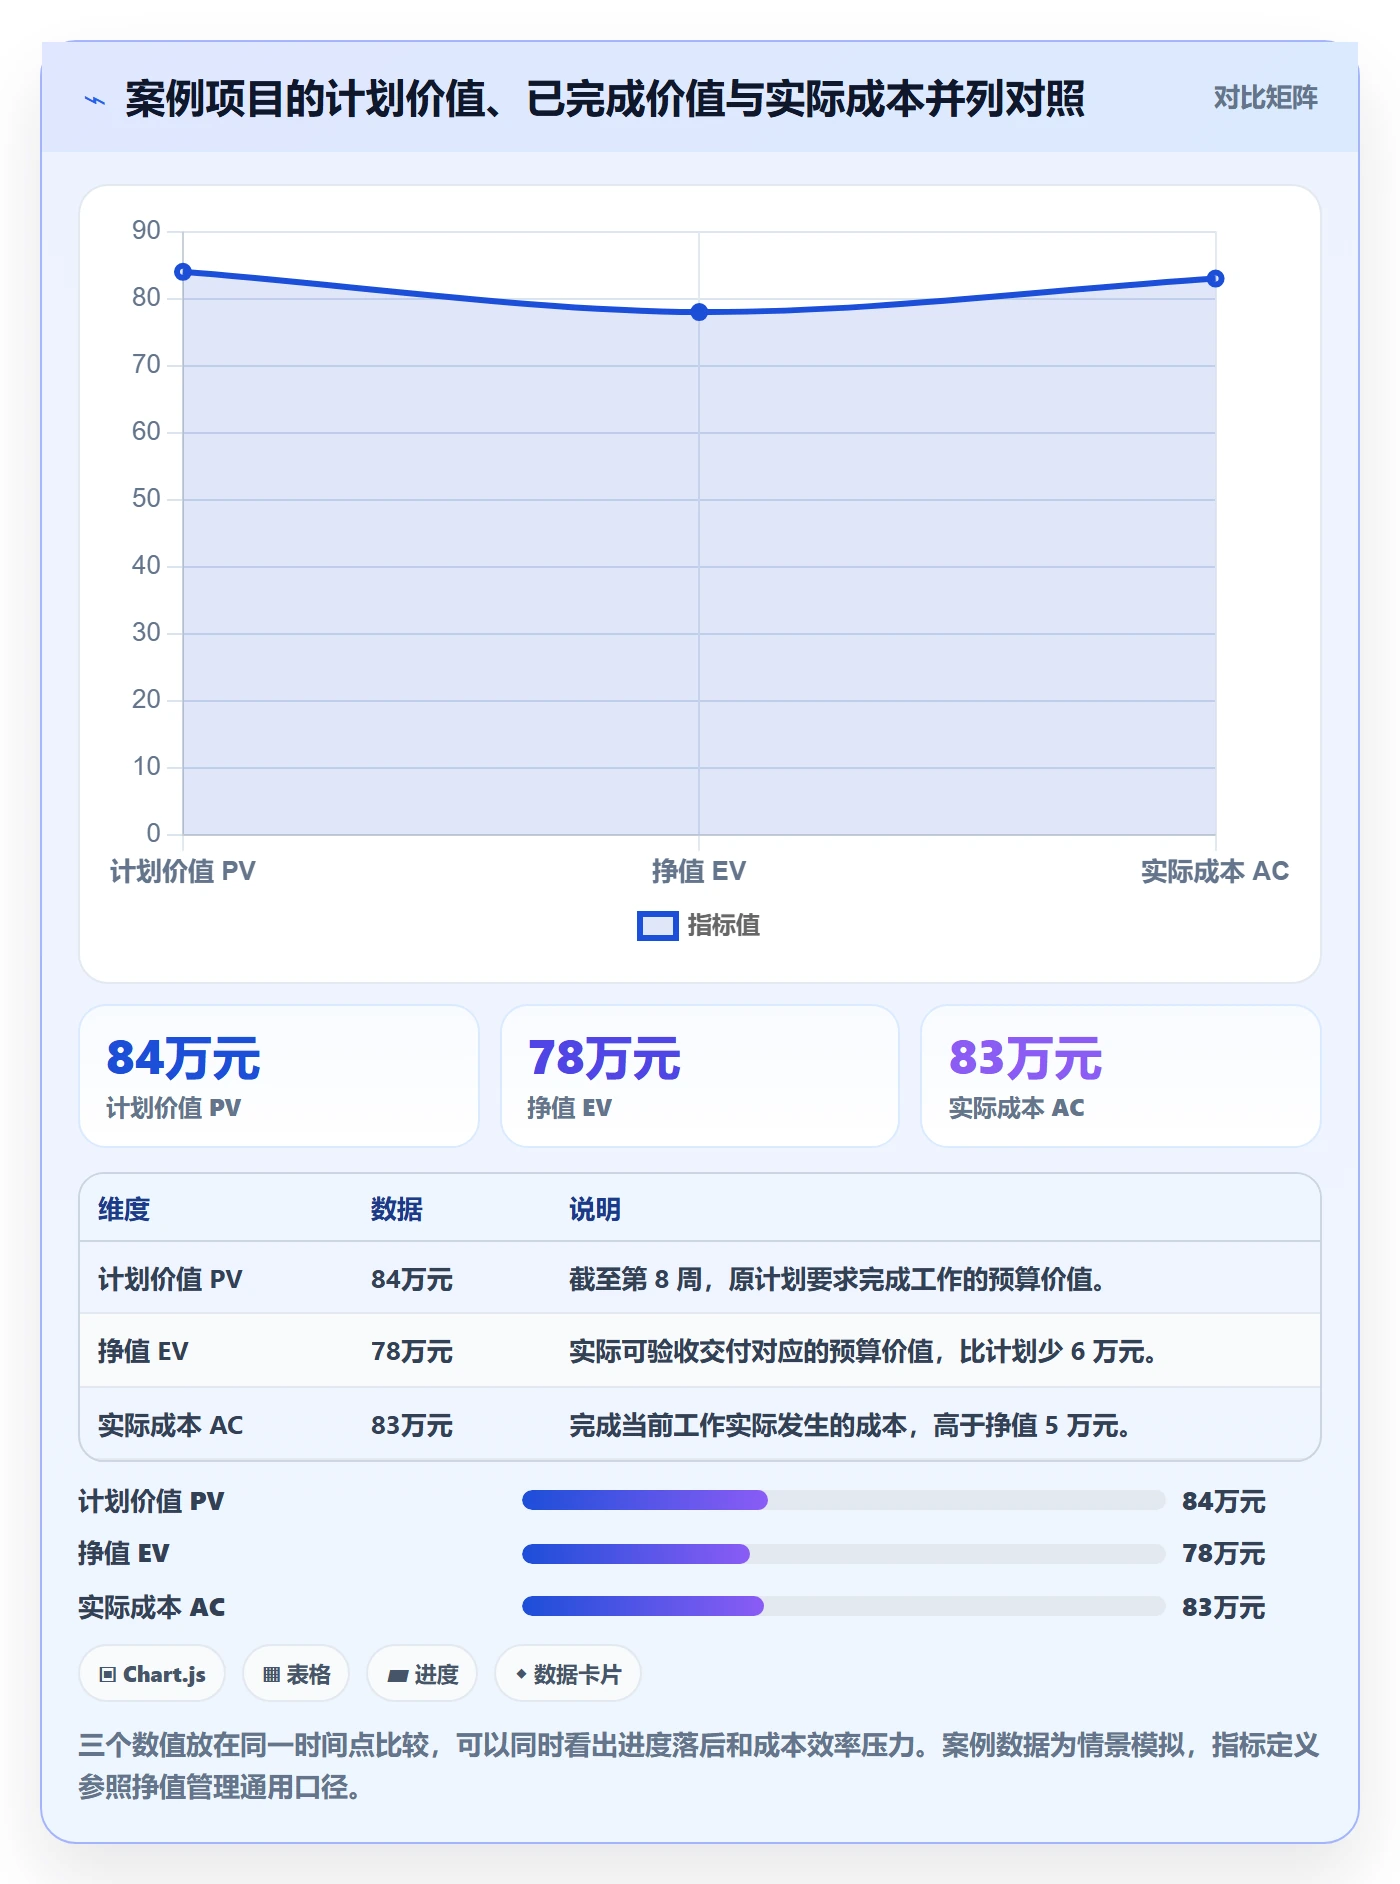
Task: Click the 78万元 挣值 EV stat card
Action: [x=700, y=1076]
